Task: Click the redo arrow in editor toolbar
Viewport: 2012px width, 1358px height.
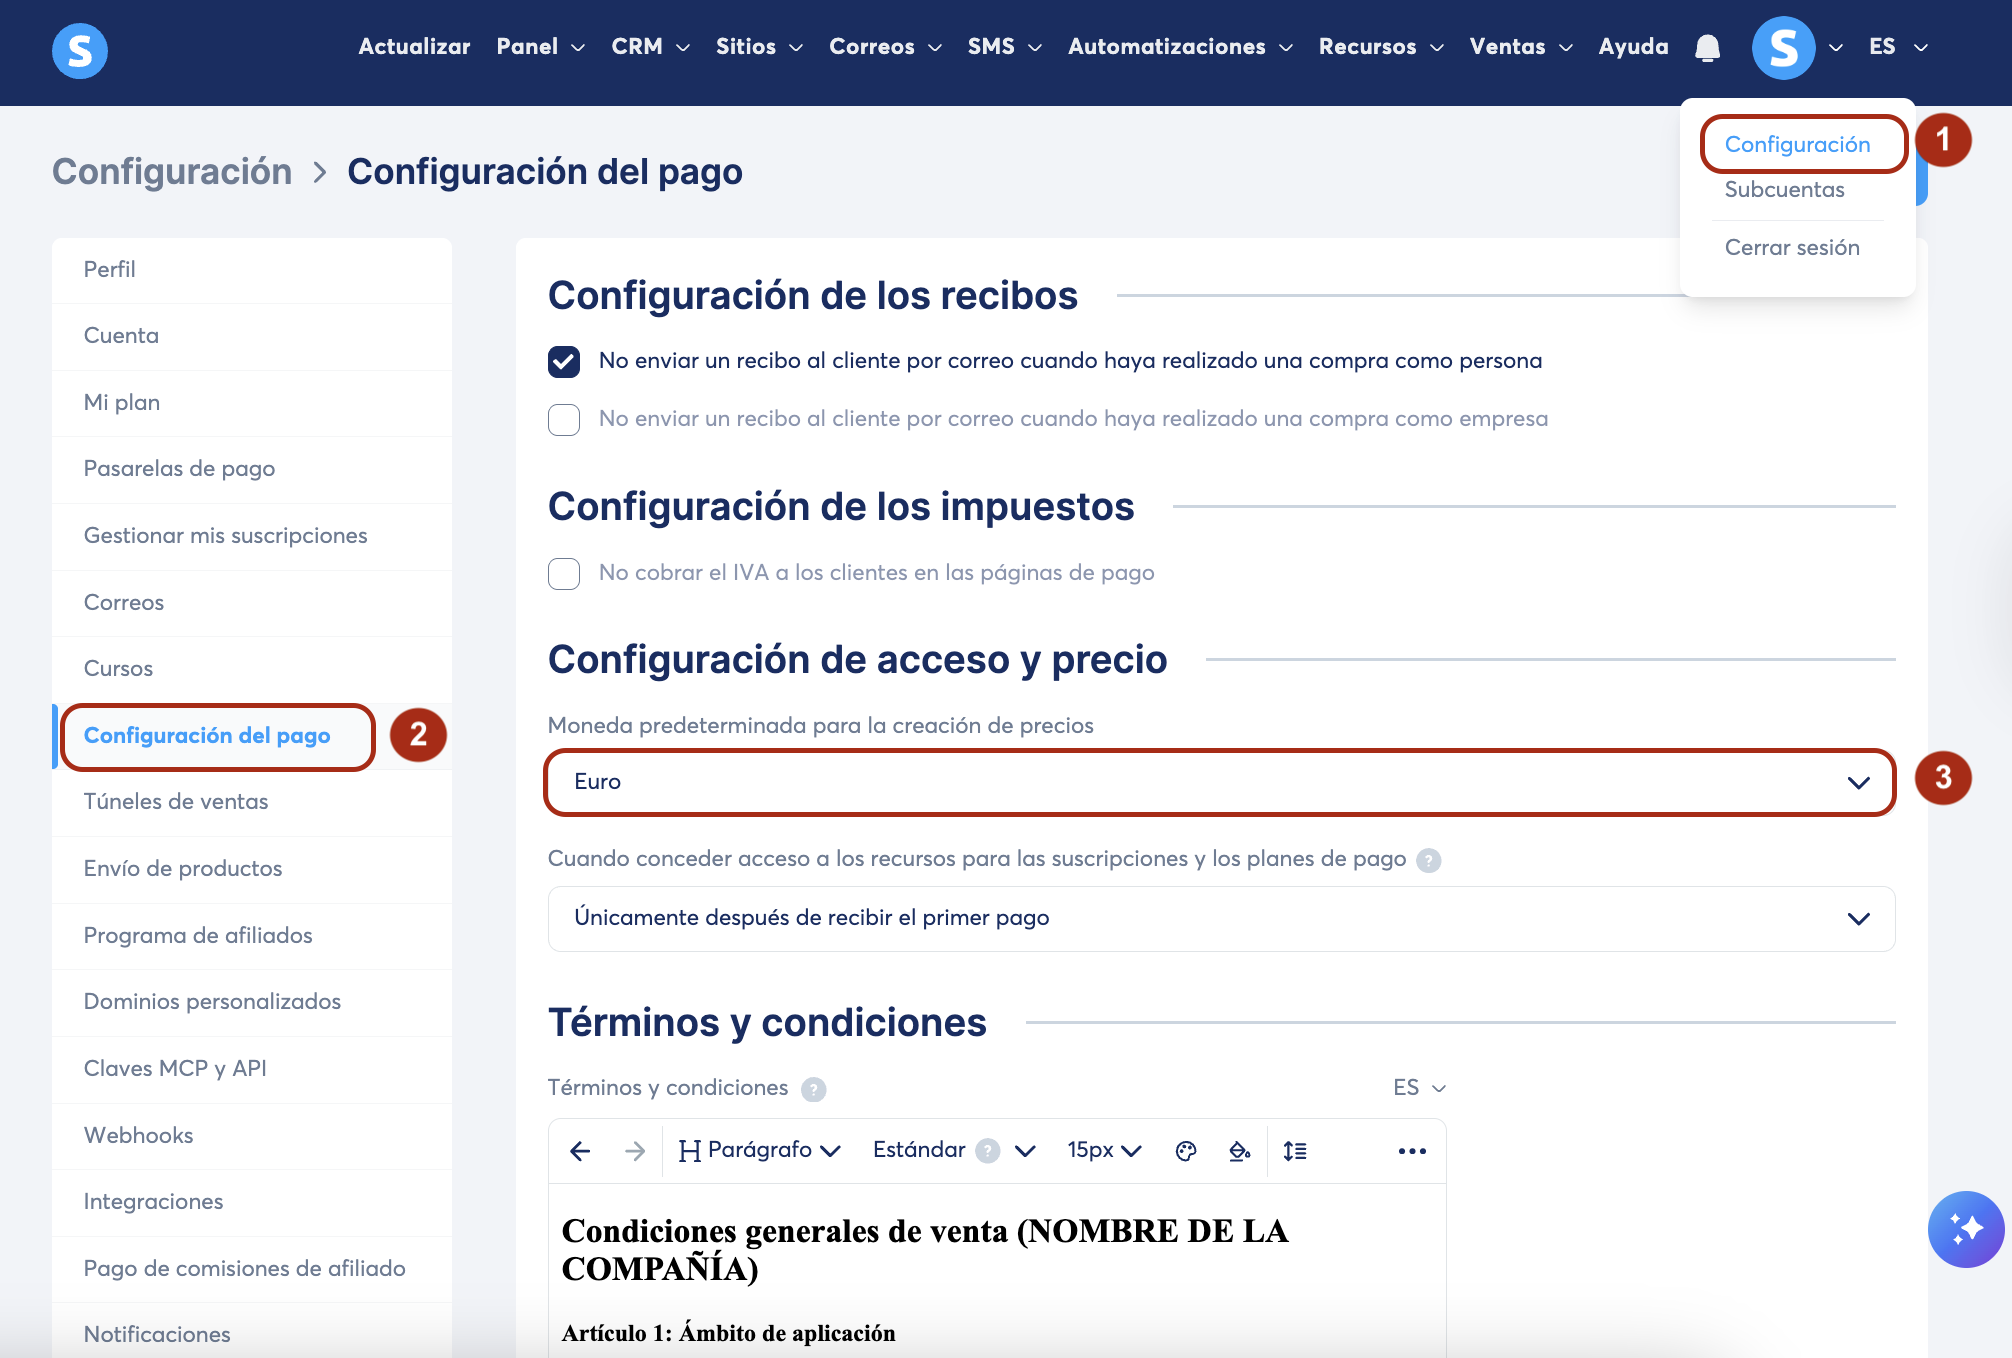Action: pos(635,1151)
